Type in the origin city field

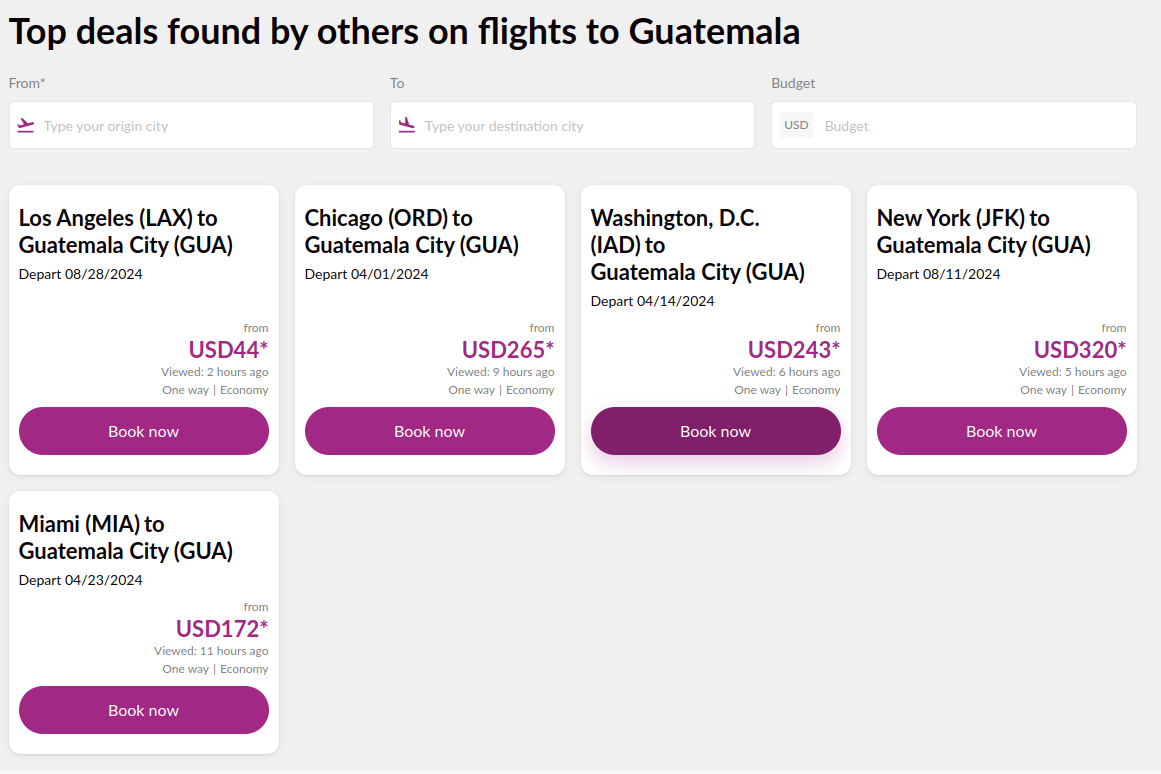click(x=200, y=126)
